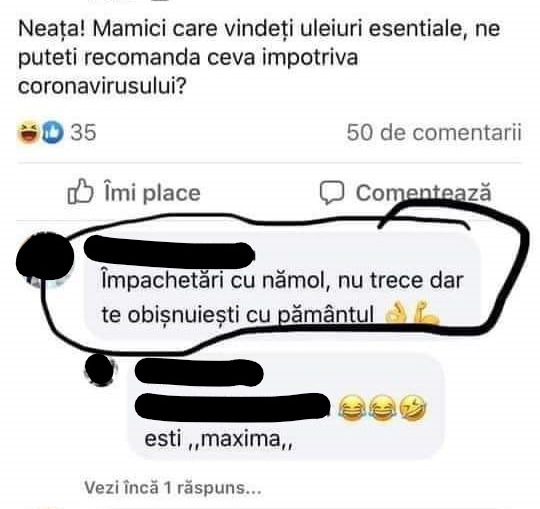Select the esti maxima reply bubble
Viewport: 540px width, 509px height.
(286, 407)
